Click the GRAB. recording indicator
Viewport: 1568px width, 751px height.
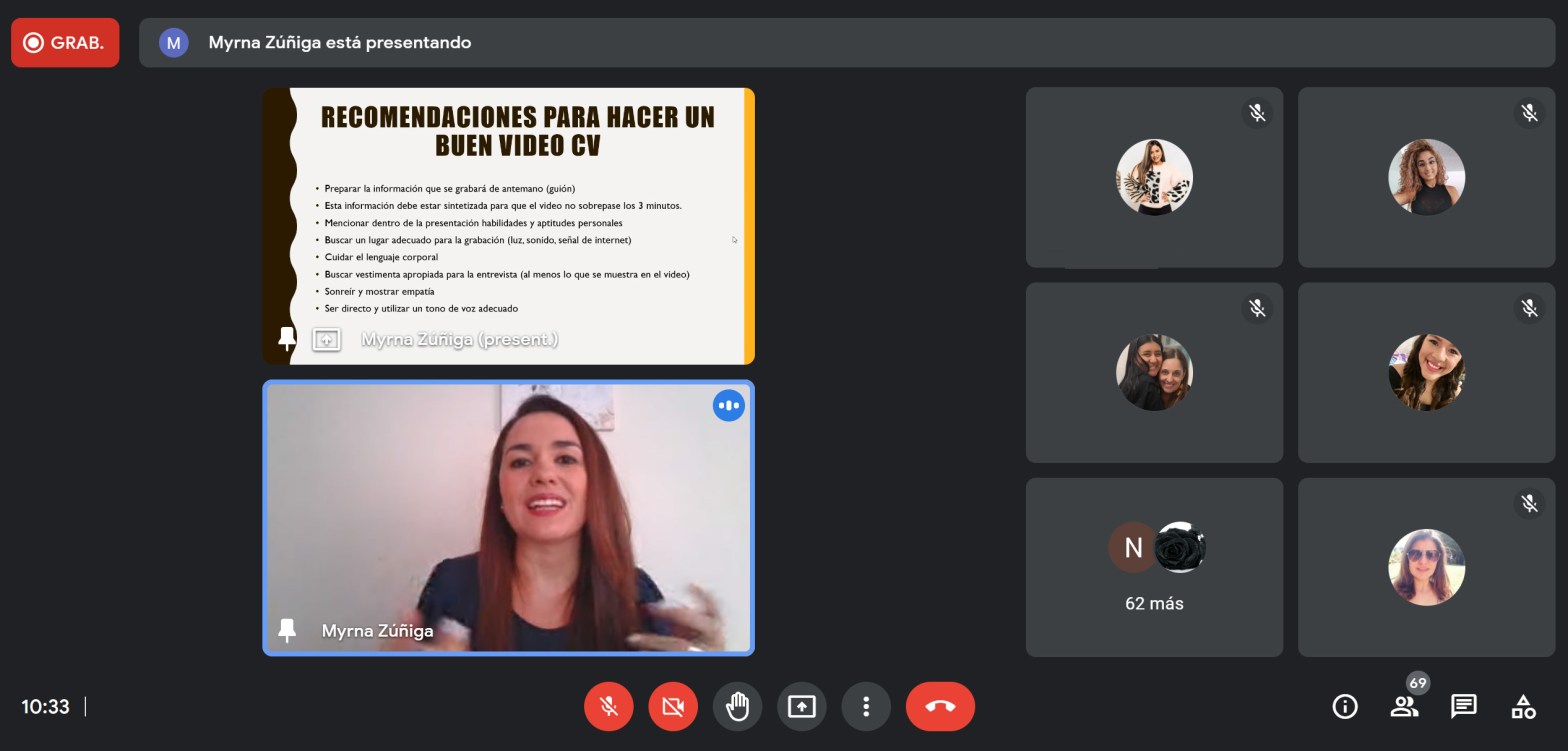click(65, 43)
